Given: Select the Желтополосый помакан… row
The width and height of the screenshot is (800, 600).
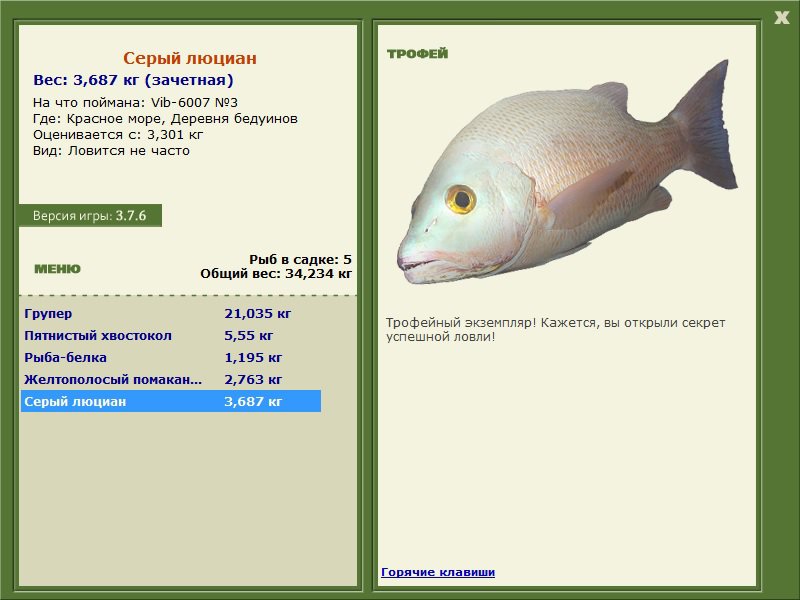Looking at the screenshot, I should pos(171,379).
